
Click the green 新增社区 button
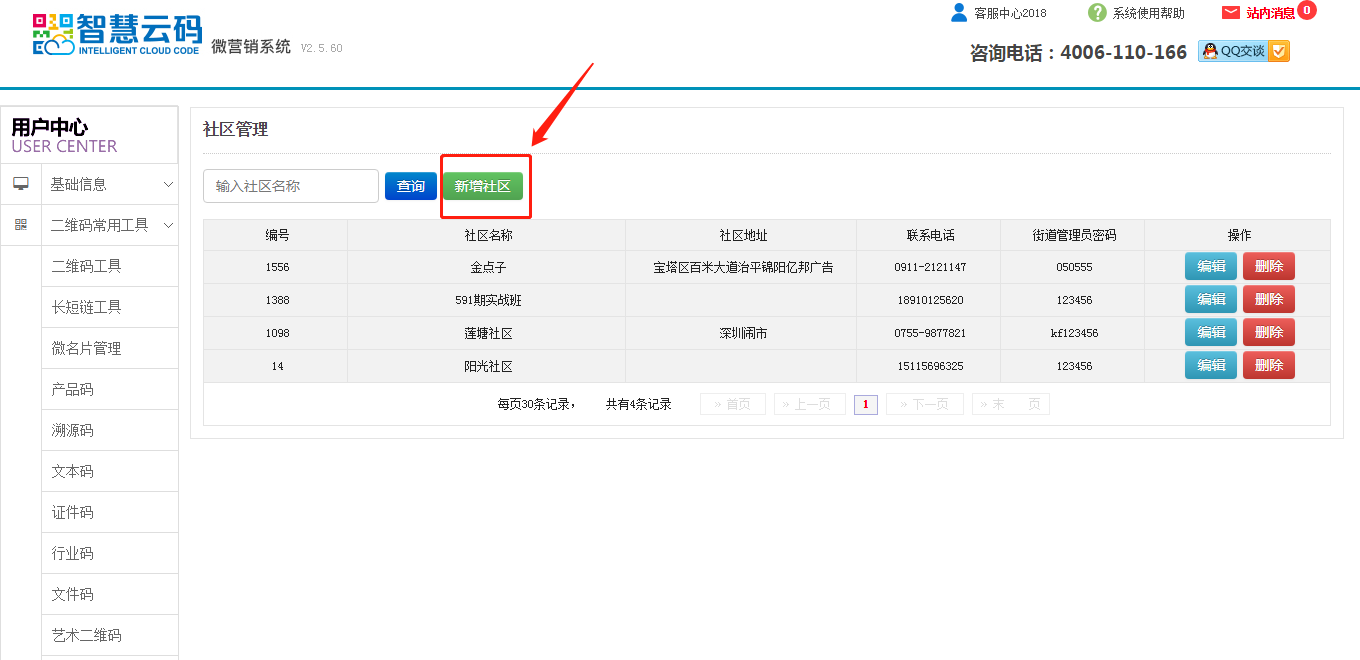[x=483, y=186]
